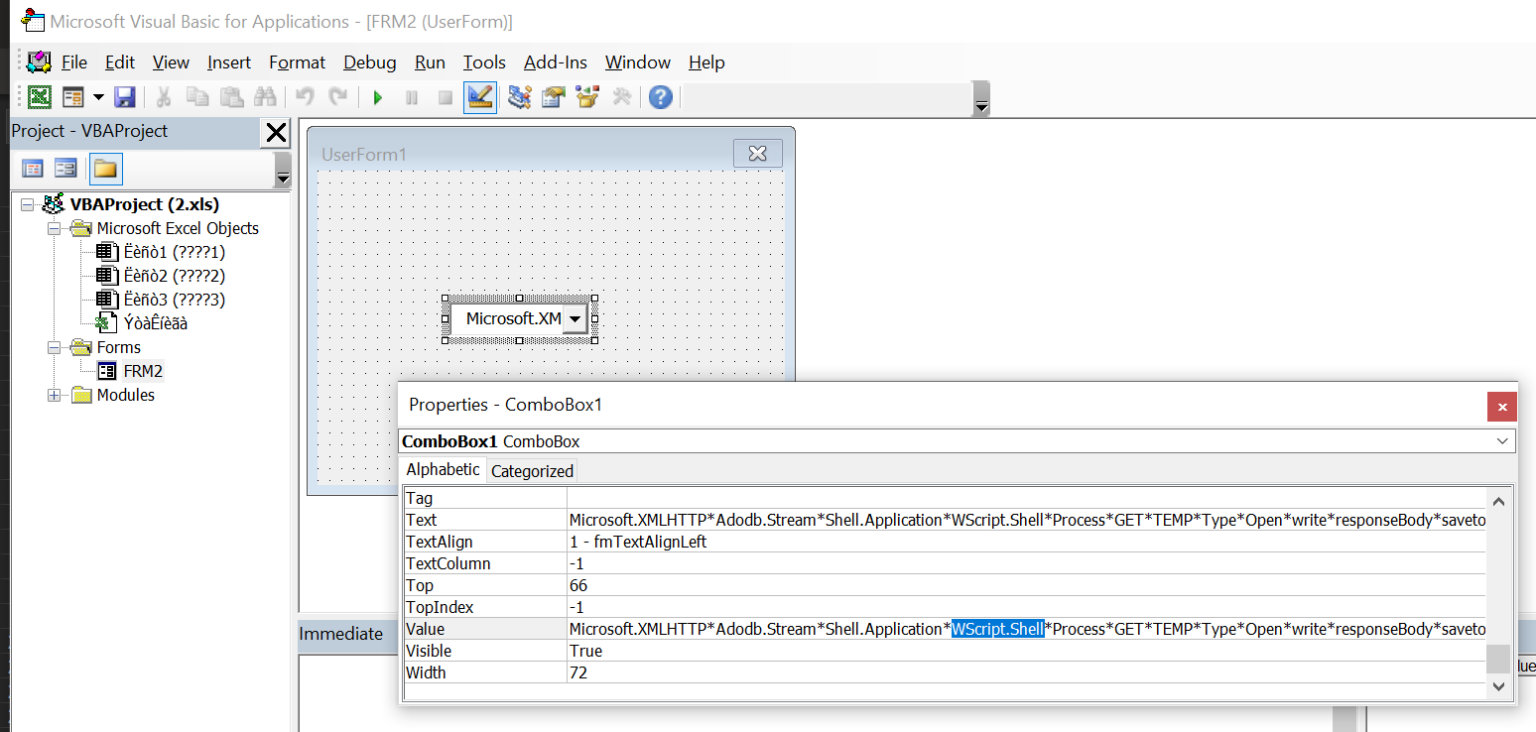This screenshot has height=732, width=1536.
Task: Click View Object icon in Project panel
Action: (x=66, y=168)
